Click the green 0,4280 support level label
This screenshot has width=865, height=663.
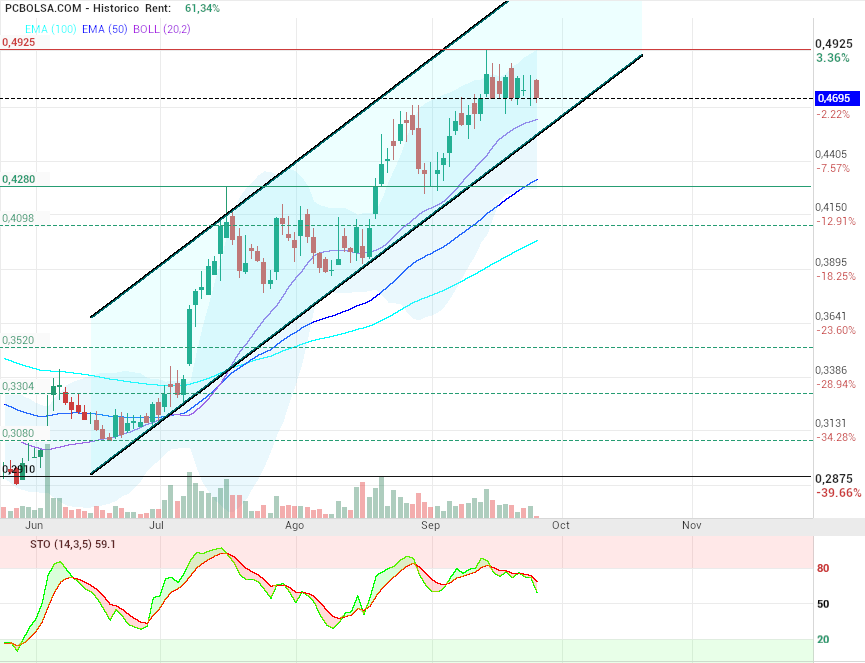pos(19,179)
